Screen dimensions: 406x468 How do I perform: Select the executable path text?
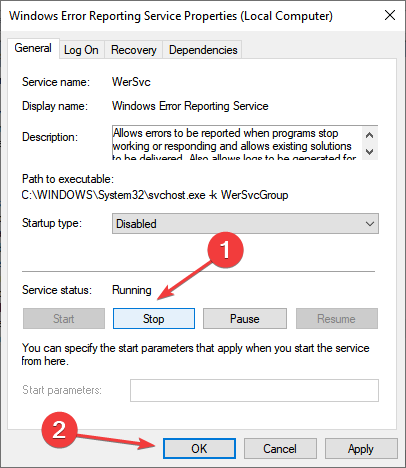point(155,195)
